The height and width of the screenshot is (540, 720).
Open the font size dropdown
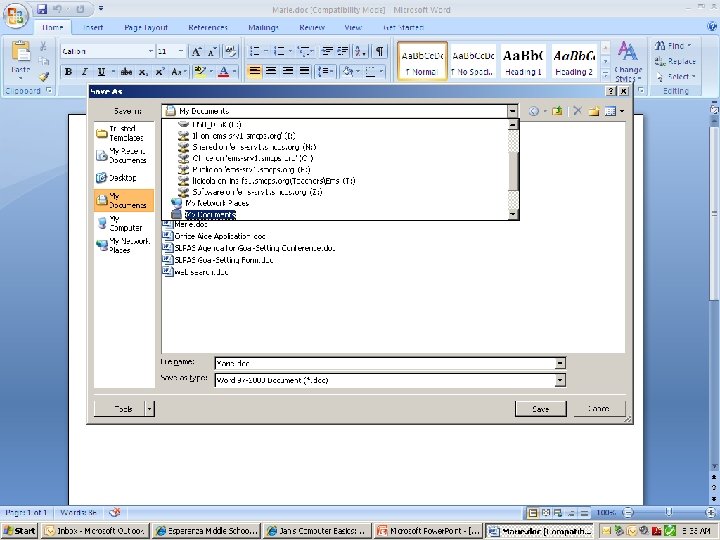coord(181,51)
